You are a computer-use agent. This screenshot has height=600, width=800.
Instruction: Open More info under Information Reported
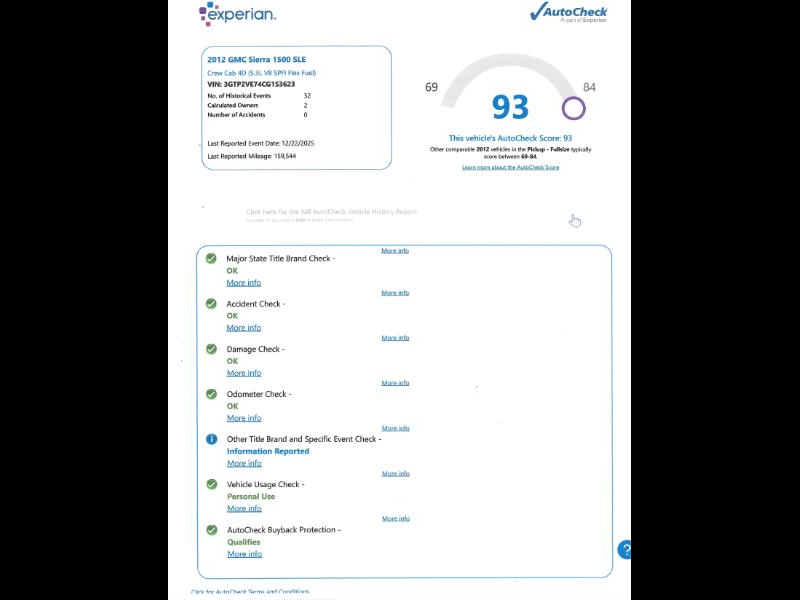tap(244, 463)
